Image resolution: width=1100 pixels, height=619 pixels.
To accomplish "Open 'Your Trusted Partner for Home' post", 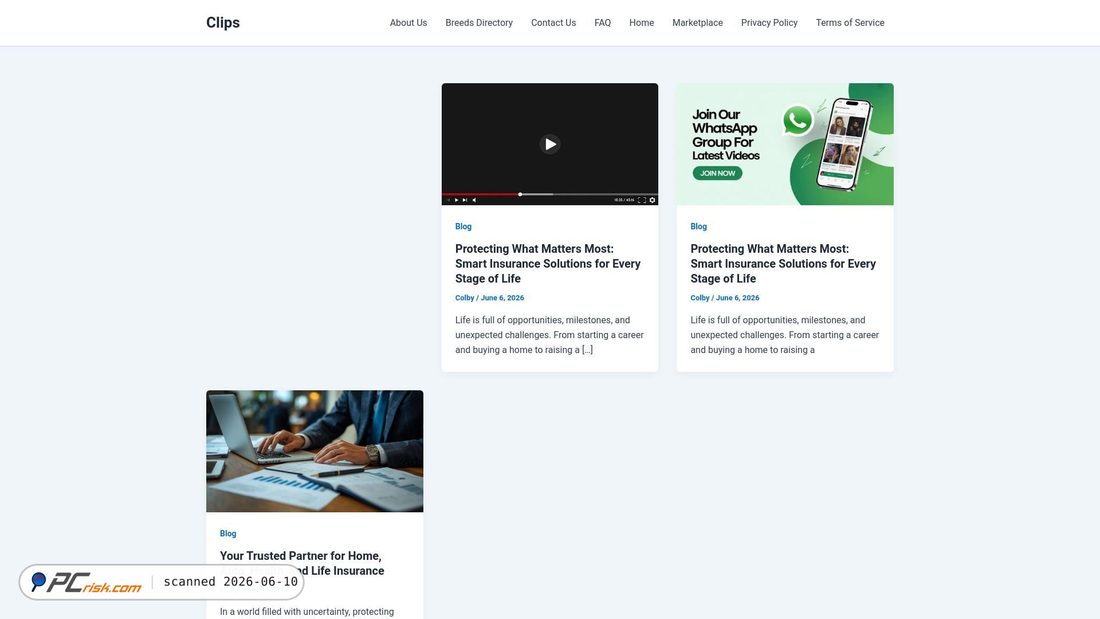I will click(x=302, y=563).
